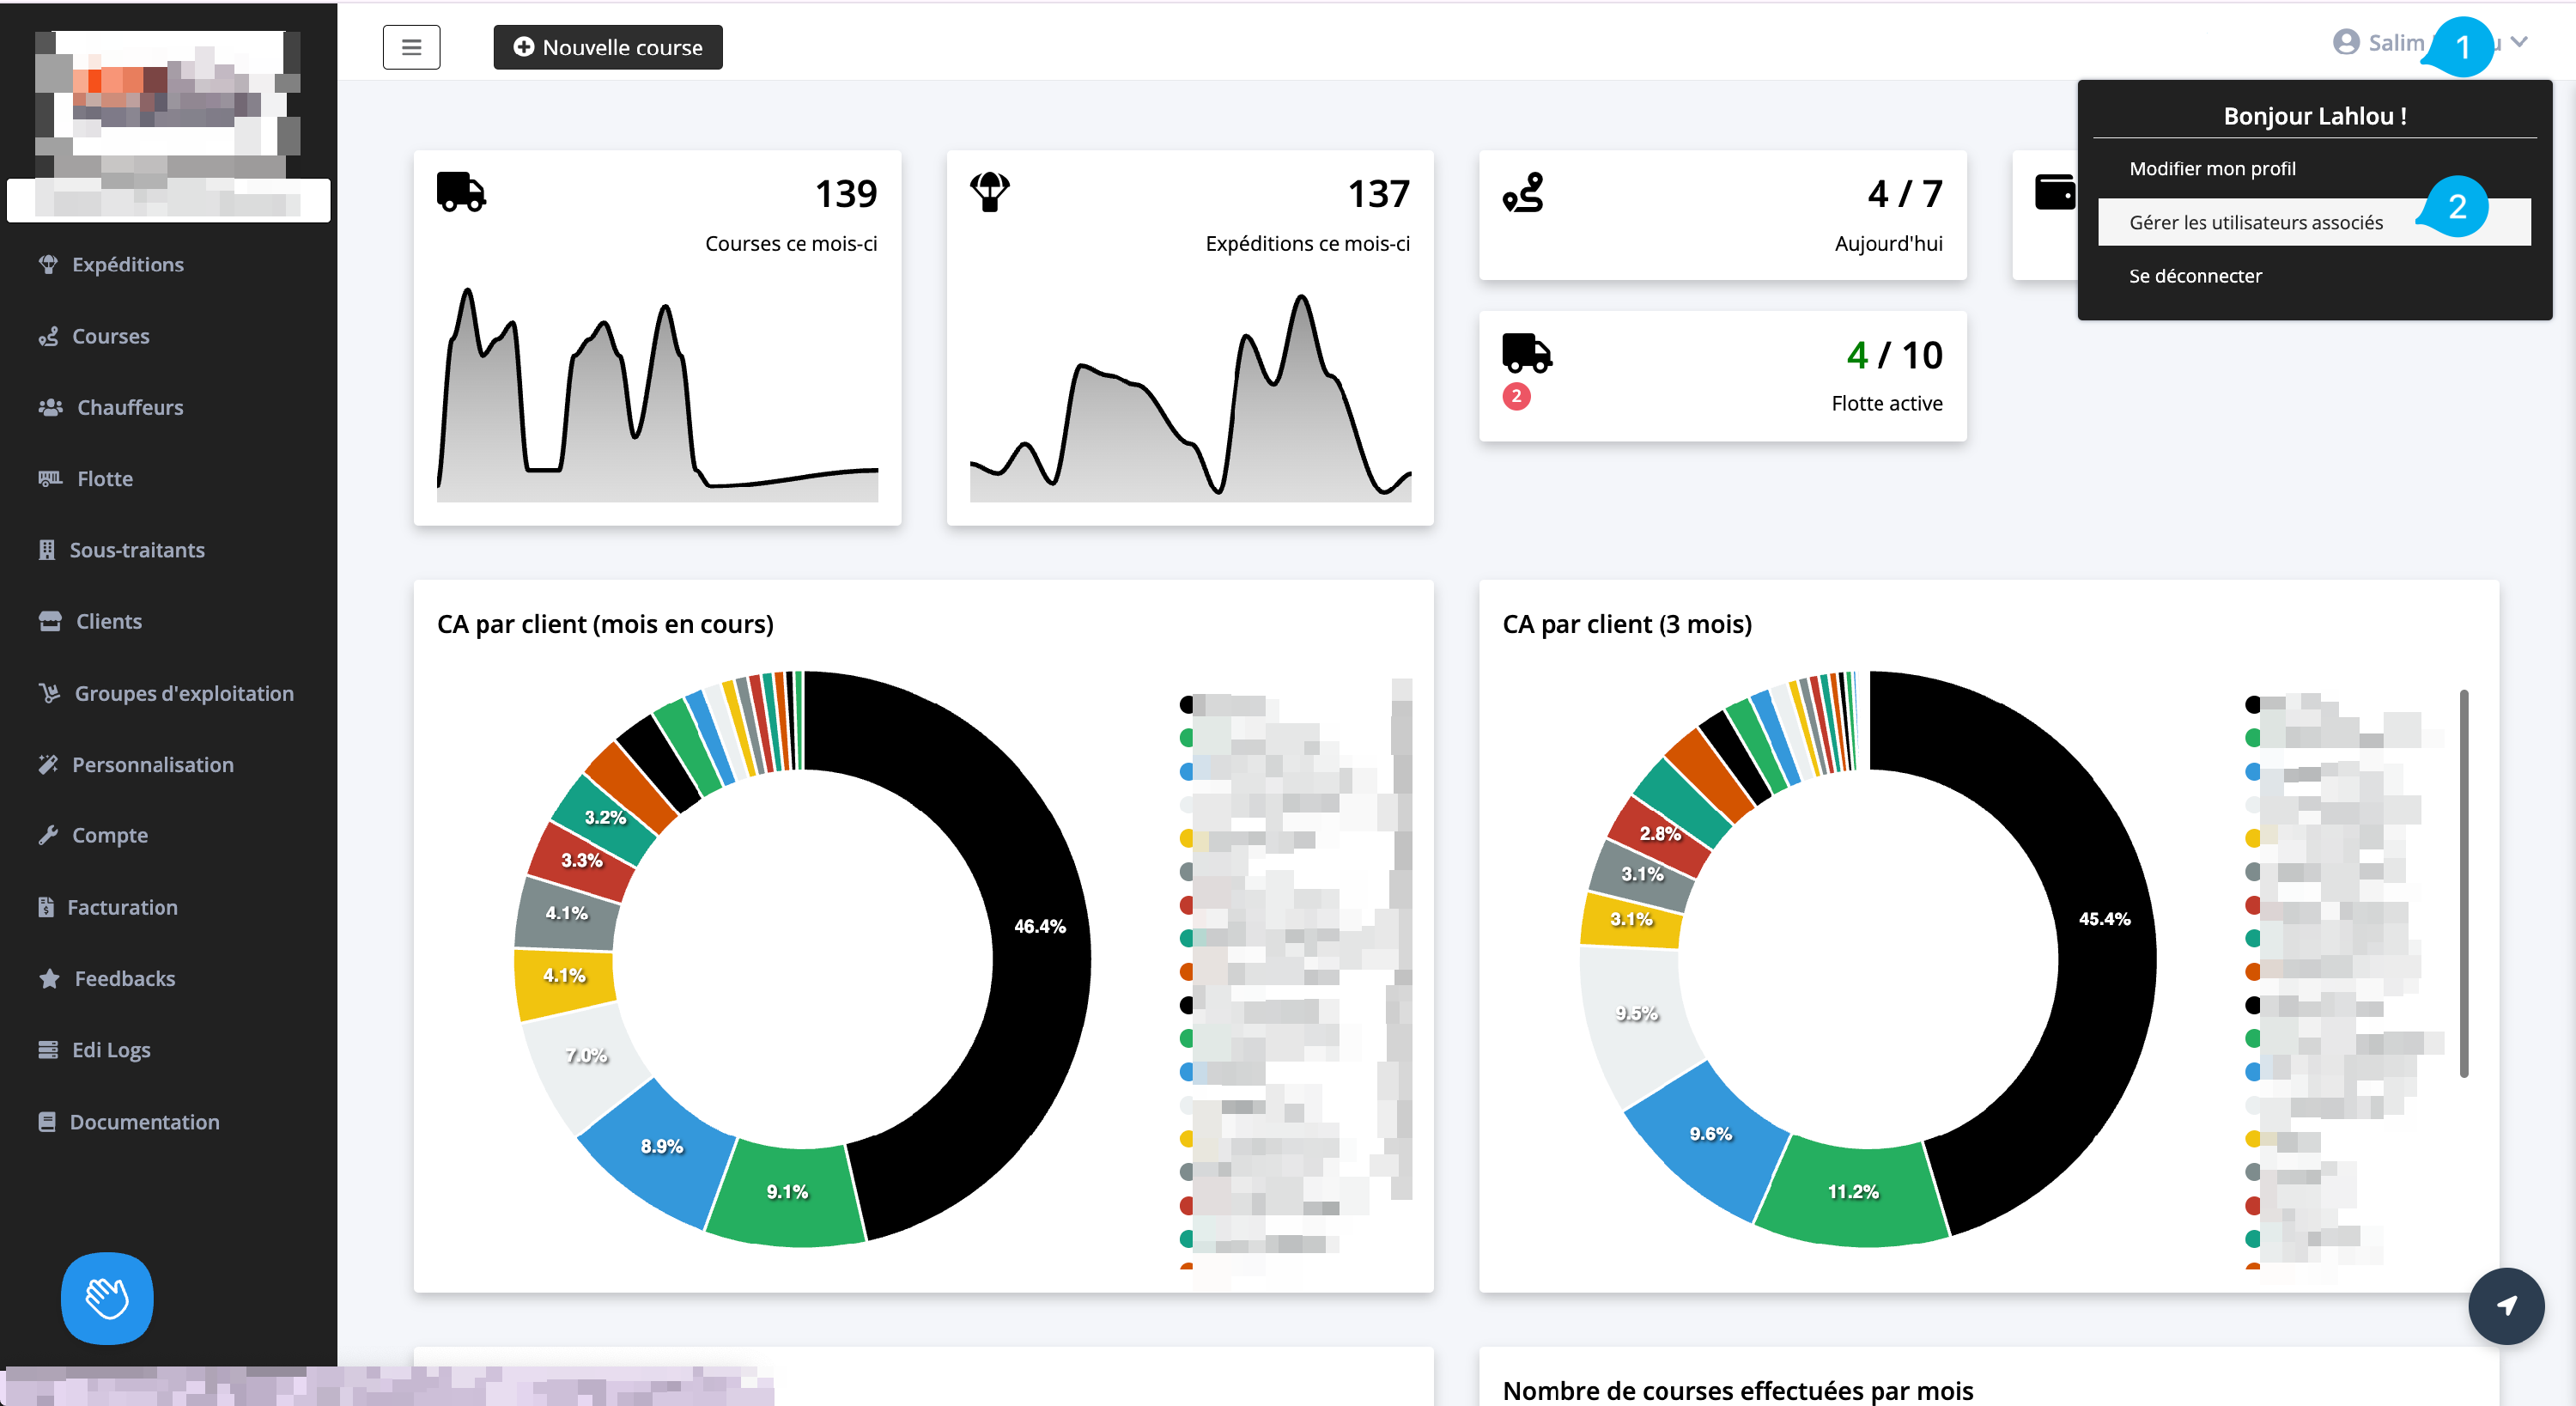This screenshot has height=1406, width=2576.
Task: Click the route icon in Aujourd'hui card
Action: click(1523, 192)
